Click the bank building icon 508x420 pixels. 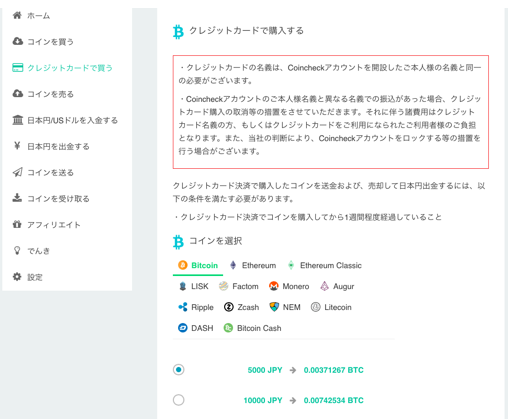(17, 120)
